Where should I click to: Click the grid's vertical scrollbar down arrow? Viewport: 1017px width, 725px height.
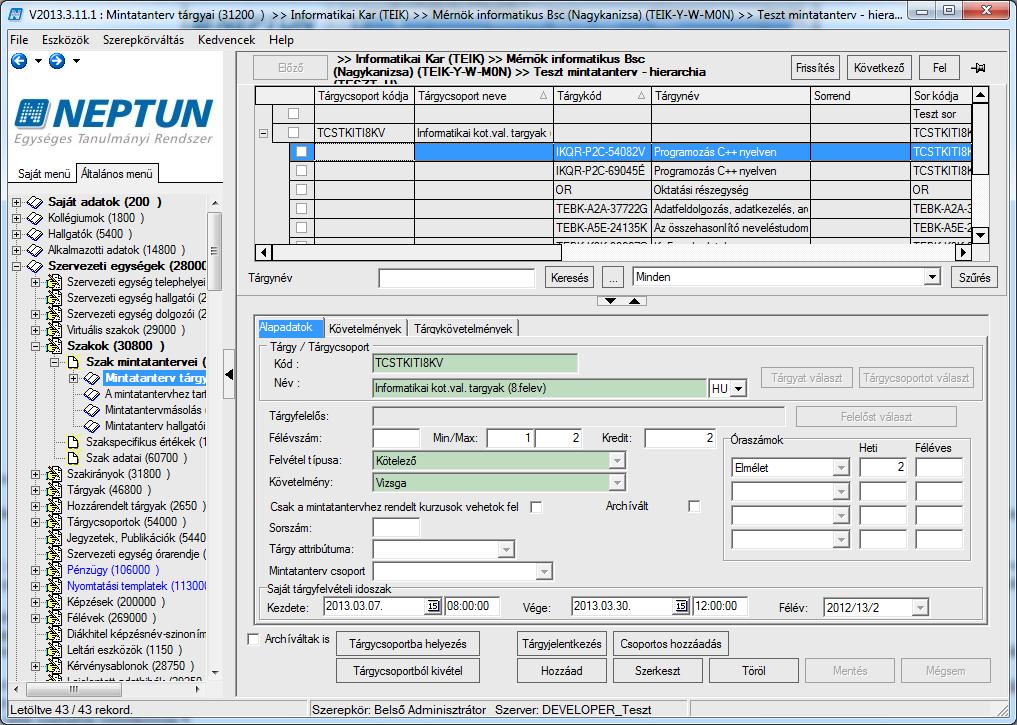point(980,235)
